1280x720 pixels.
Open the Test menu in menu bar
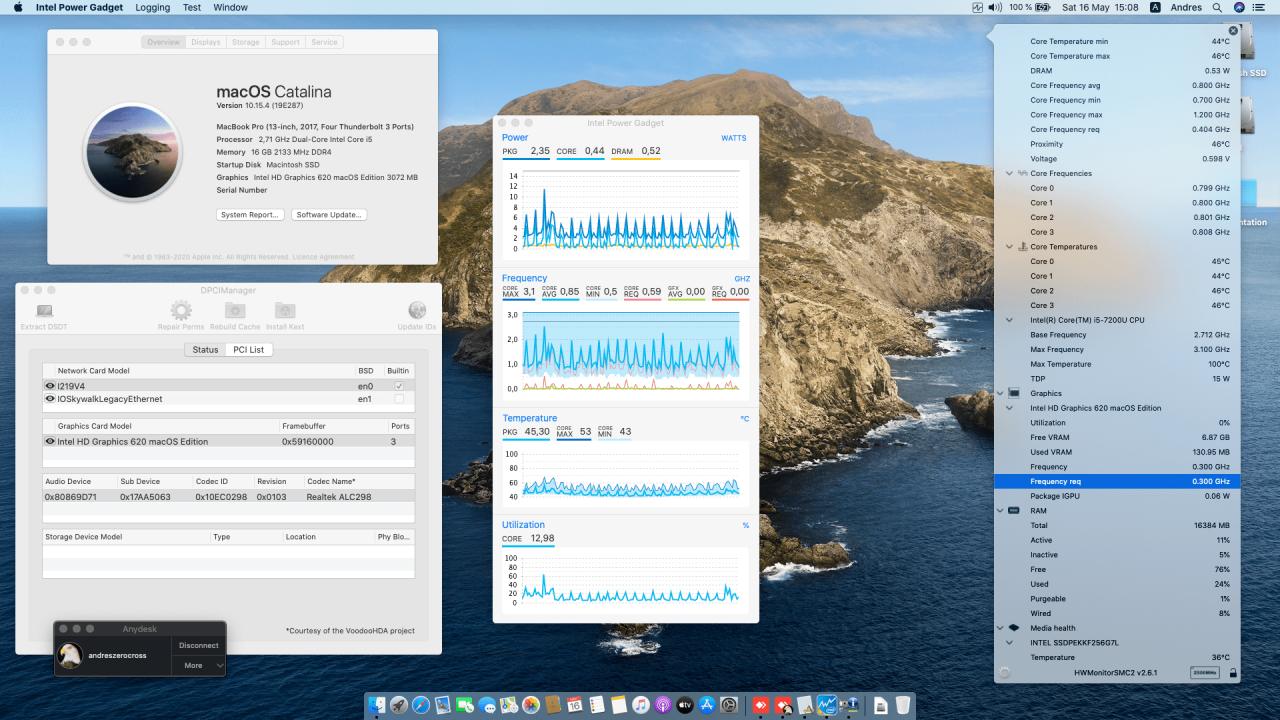(x=192, y=7)
